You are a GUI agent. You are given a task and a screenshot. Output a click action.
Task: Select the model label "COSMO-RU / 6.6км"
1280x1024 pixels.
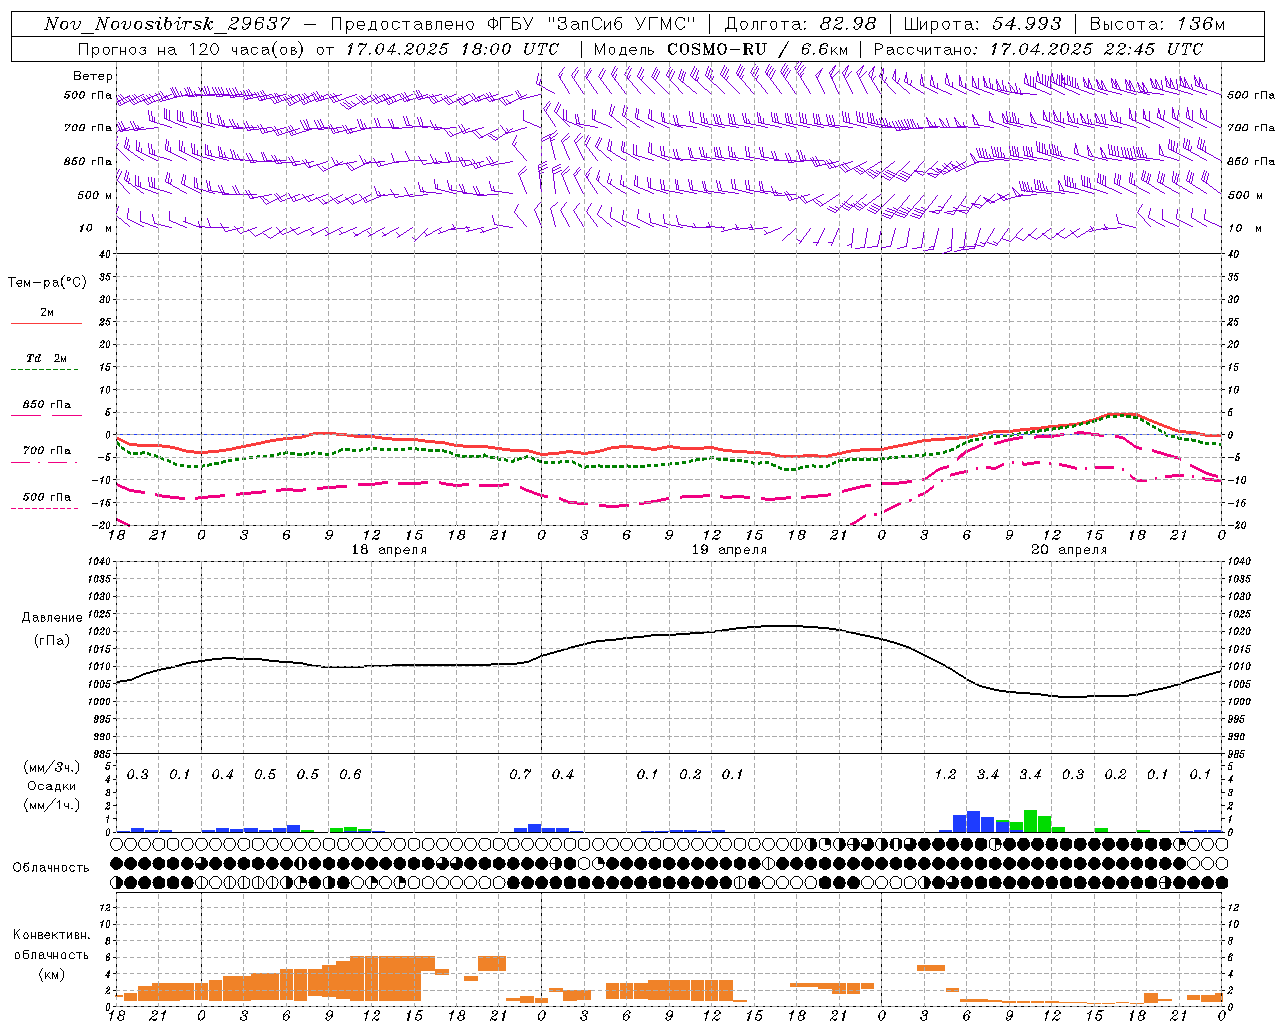point(757,49)
